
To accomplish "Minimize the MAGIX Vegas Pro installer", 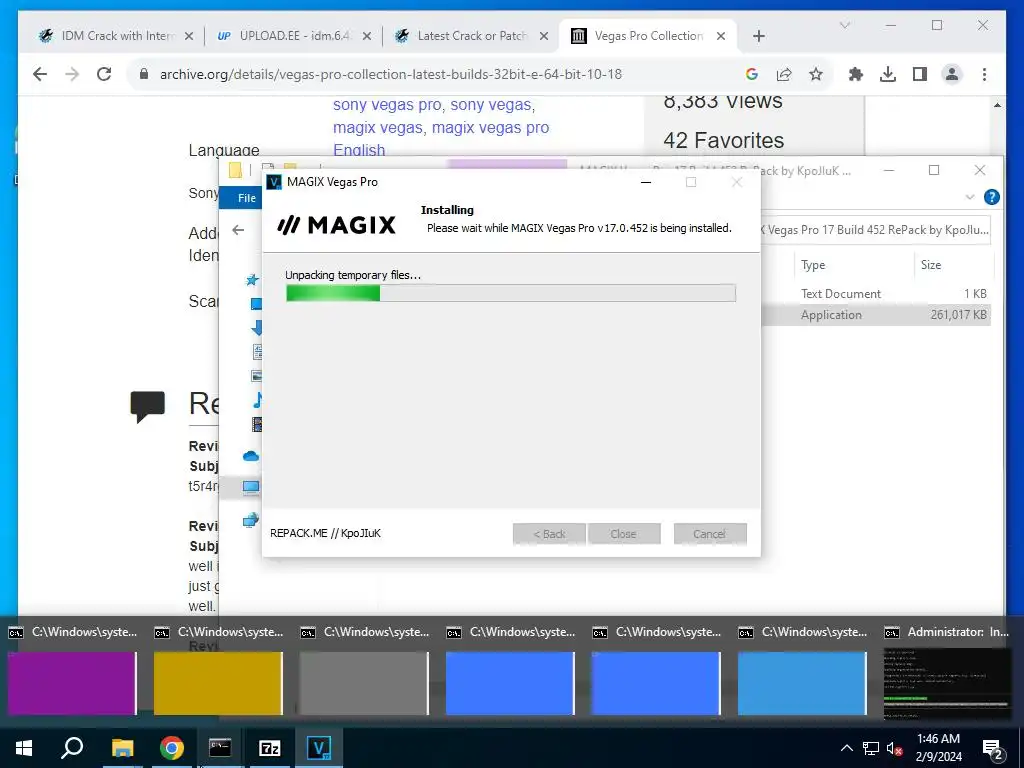I will tap(646, 182).
